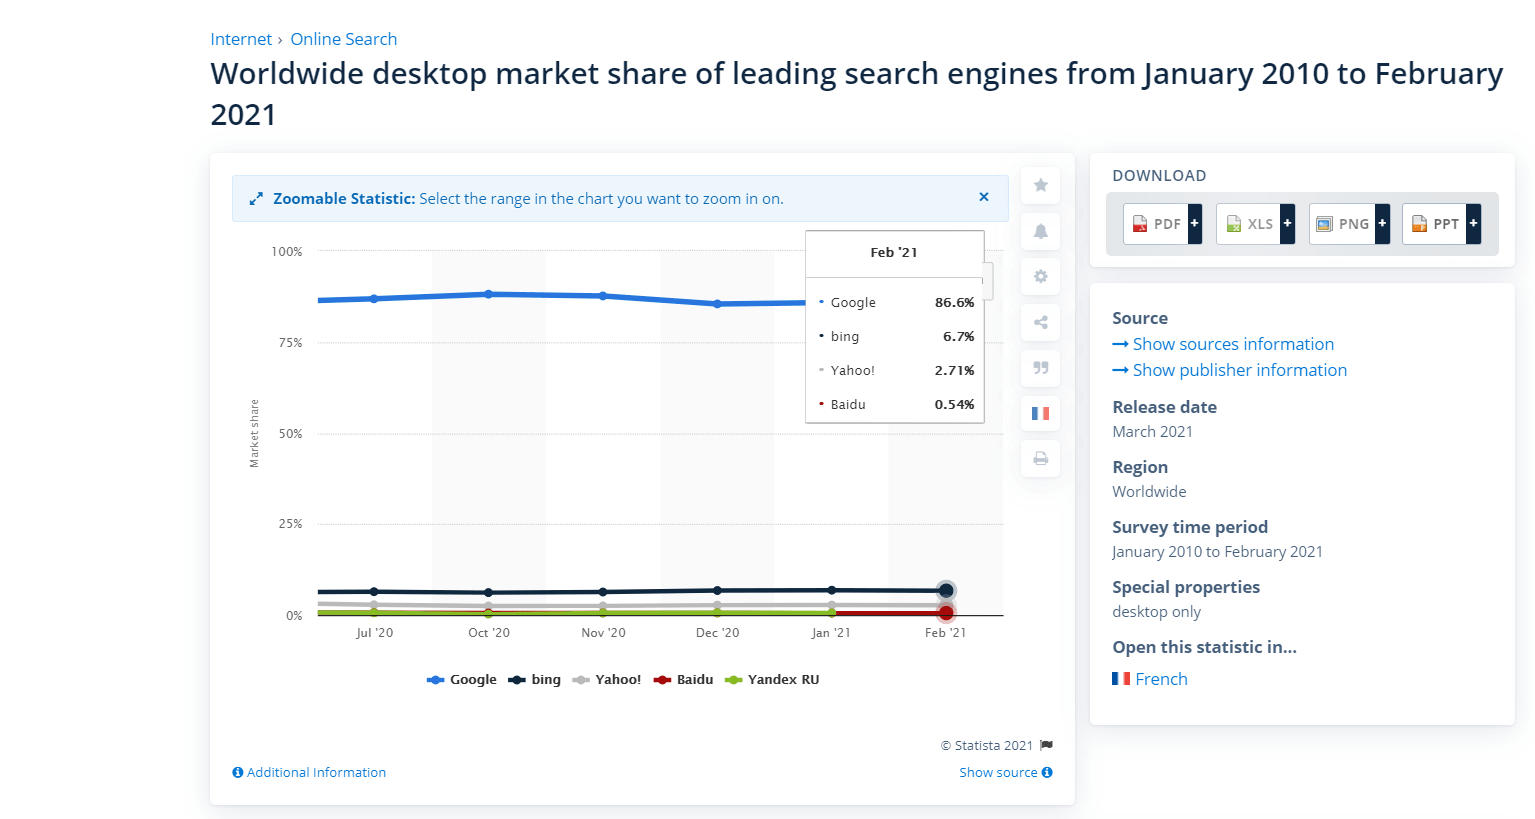1535x819 pixels.
Task: Open Internet breadcrumb link
Action: pos(241,39)
